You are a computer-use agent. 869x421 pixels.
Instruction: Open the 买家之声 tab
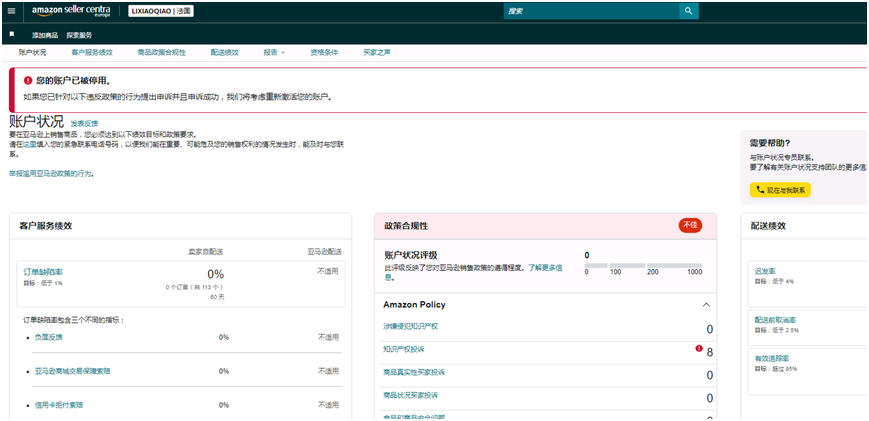377,53
